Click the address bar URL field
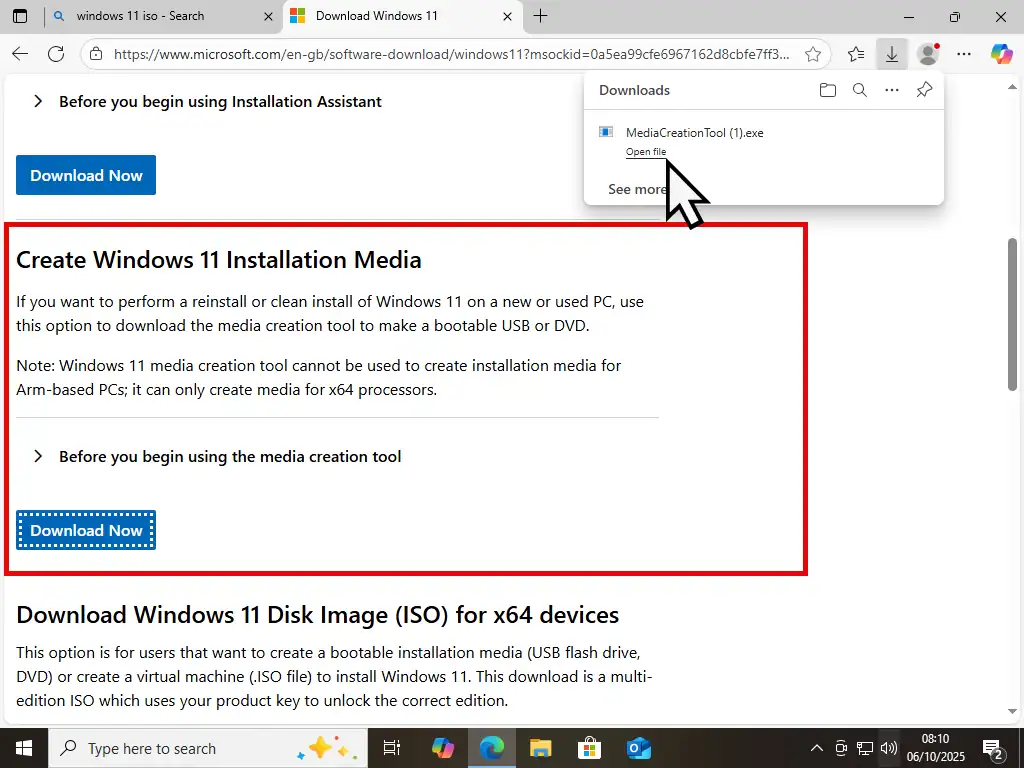The image size is (1024, 768). point(450,54)
